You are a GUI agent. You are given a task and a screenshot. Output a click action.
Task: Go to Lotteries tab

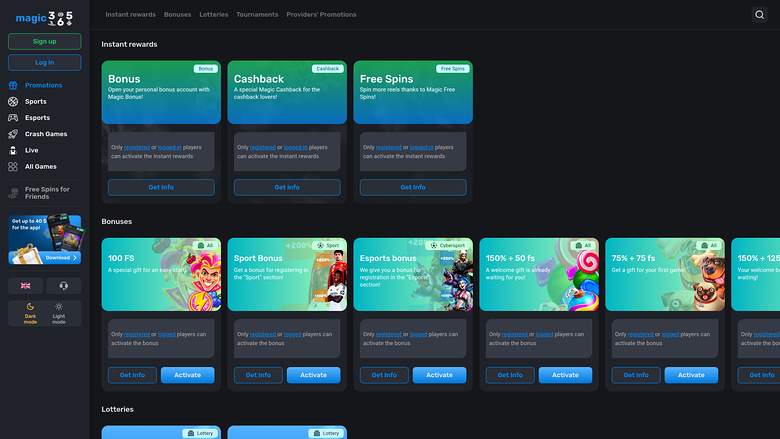click(214, 14)
